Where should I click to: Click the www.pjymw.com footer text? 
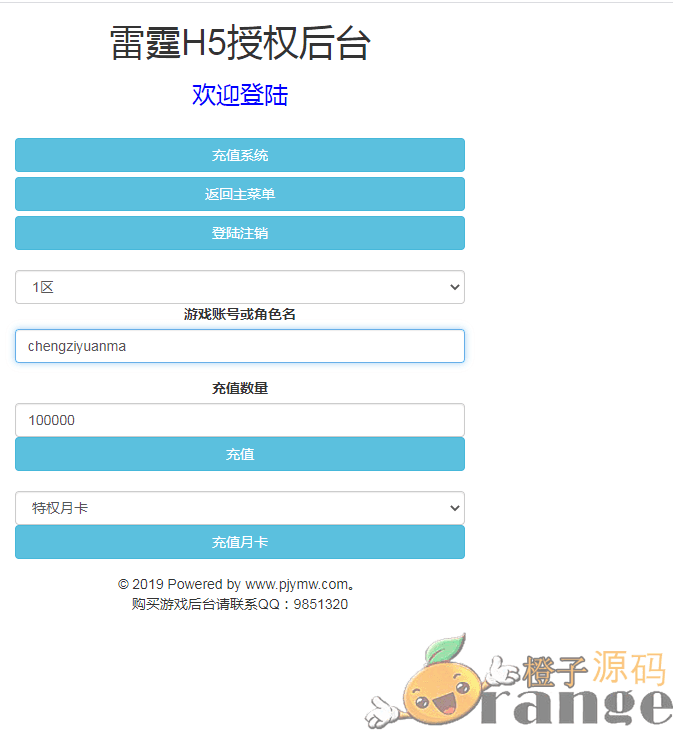click(x=297, y=584)
